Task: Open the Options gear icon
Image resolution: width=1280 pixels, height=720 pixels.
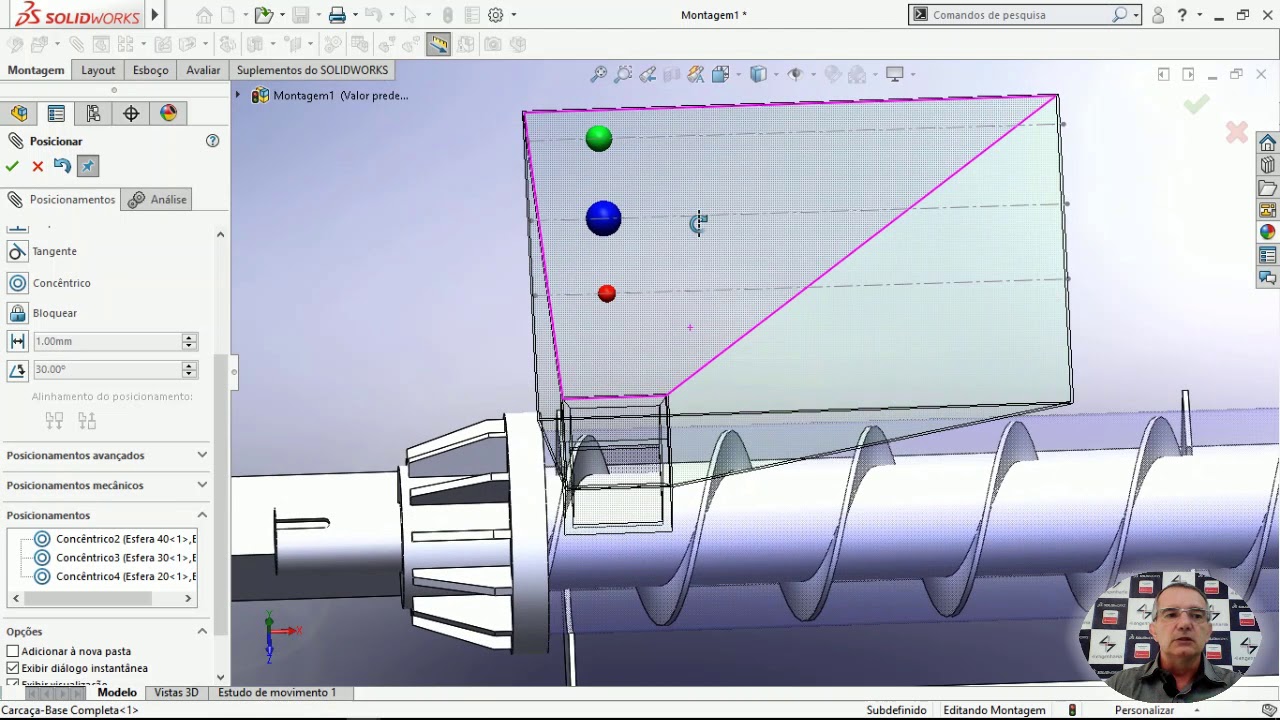Action: pos(496,15)
